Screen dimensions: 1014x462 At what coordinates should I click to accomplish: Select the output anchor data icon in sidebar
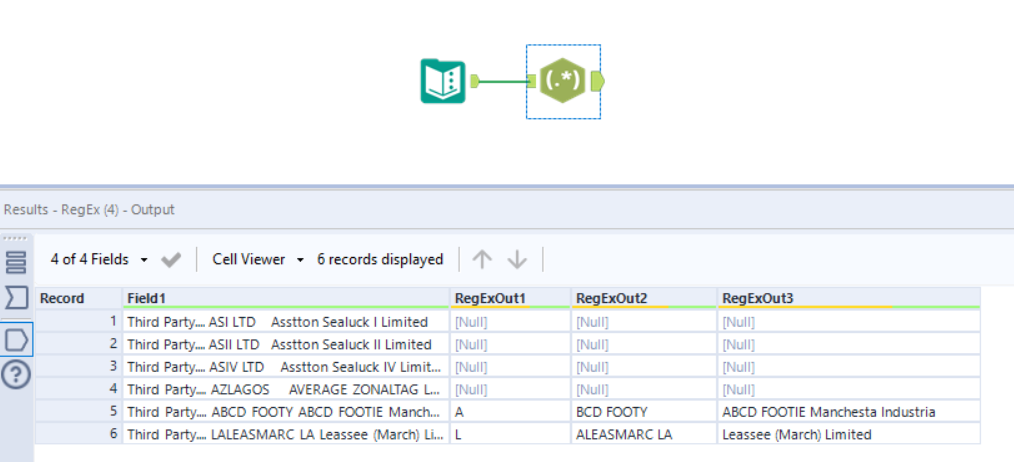(x=17, y=339)
